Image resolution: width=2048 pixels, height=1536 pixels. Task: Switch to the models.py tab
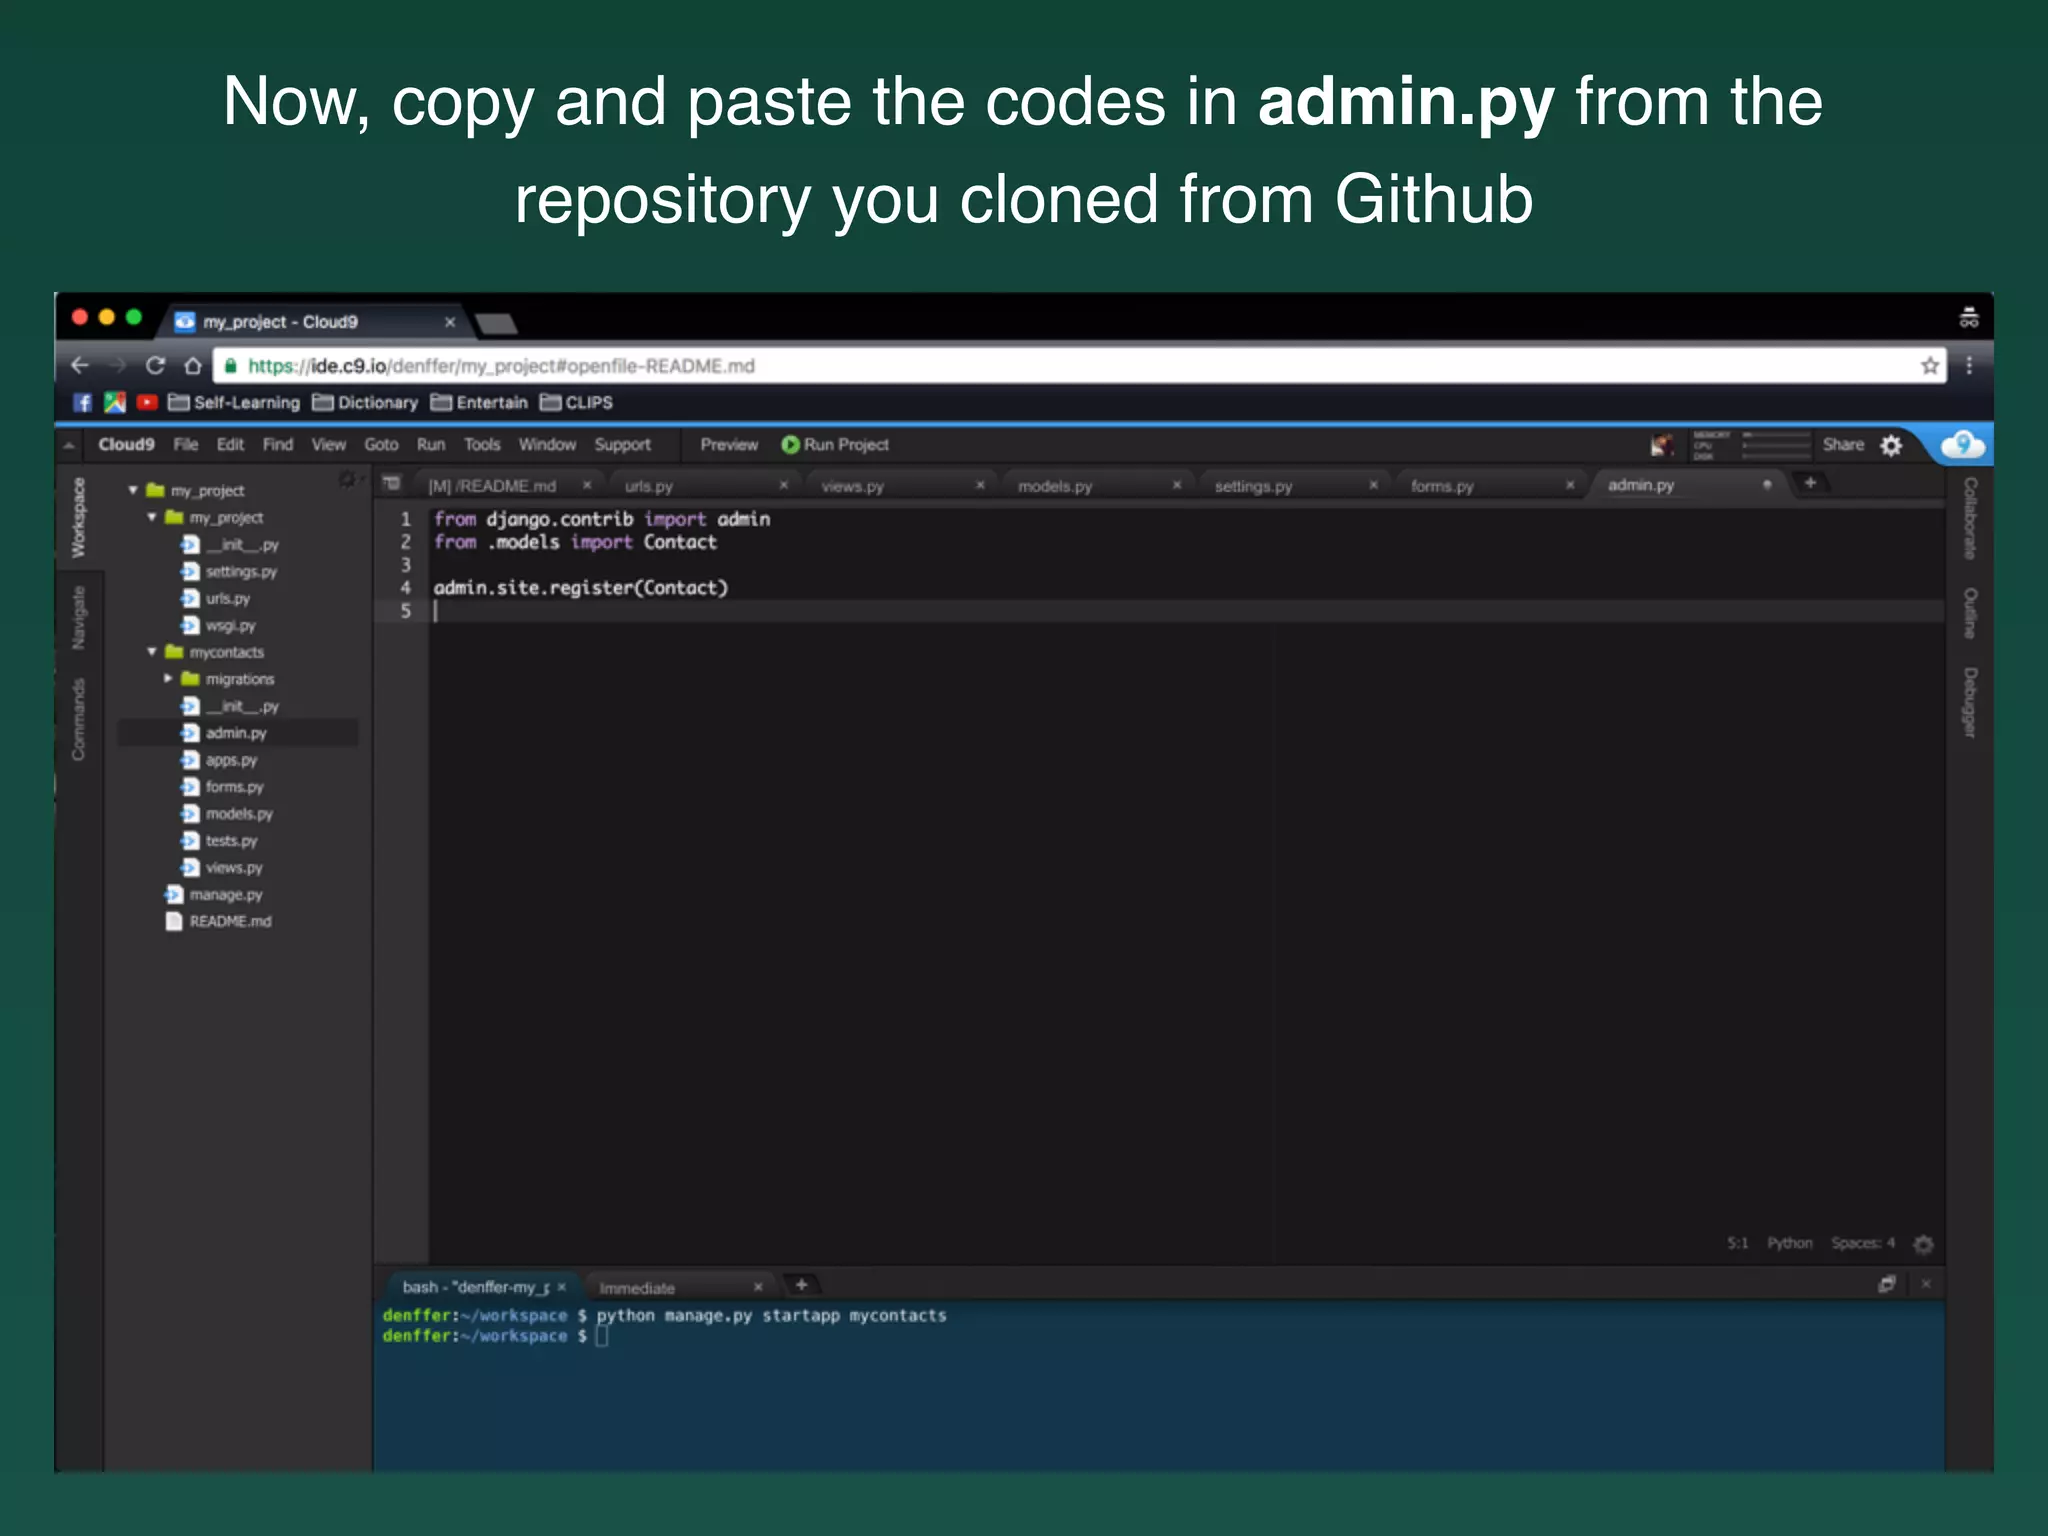[1055, 486]
